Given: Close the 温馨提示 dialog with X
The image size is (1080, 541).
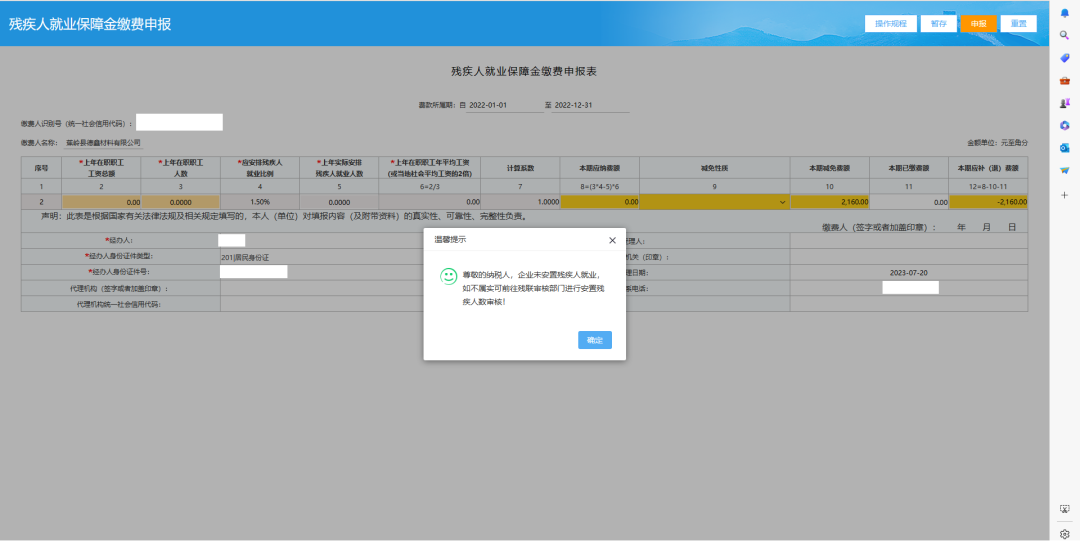Looking at the screenshot, I should click(612, 240).
